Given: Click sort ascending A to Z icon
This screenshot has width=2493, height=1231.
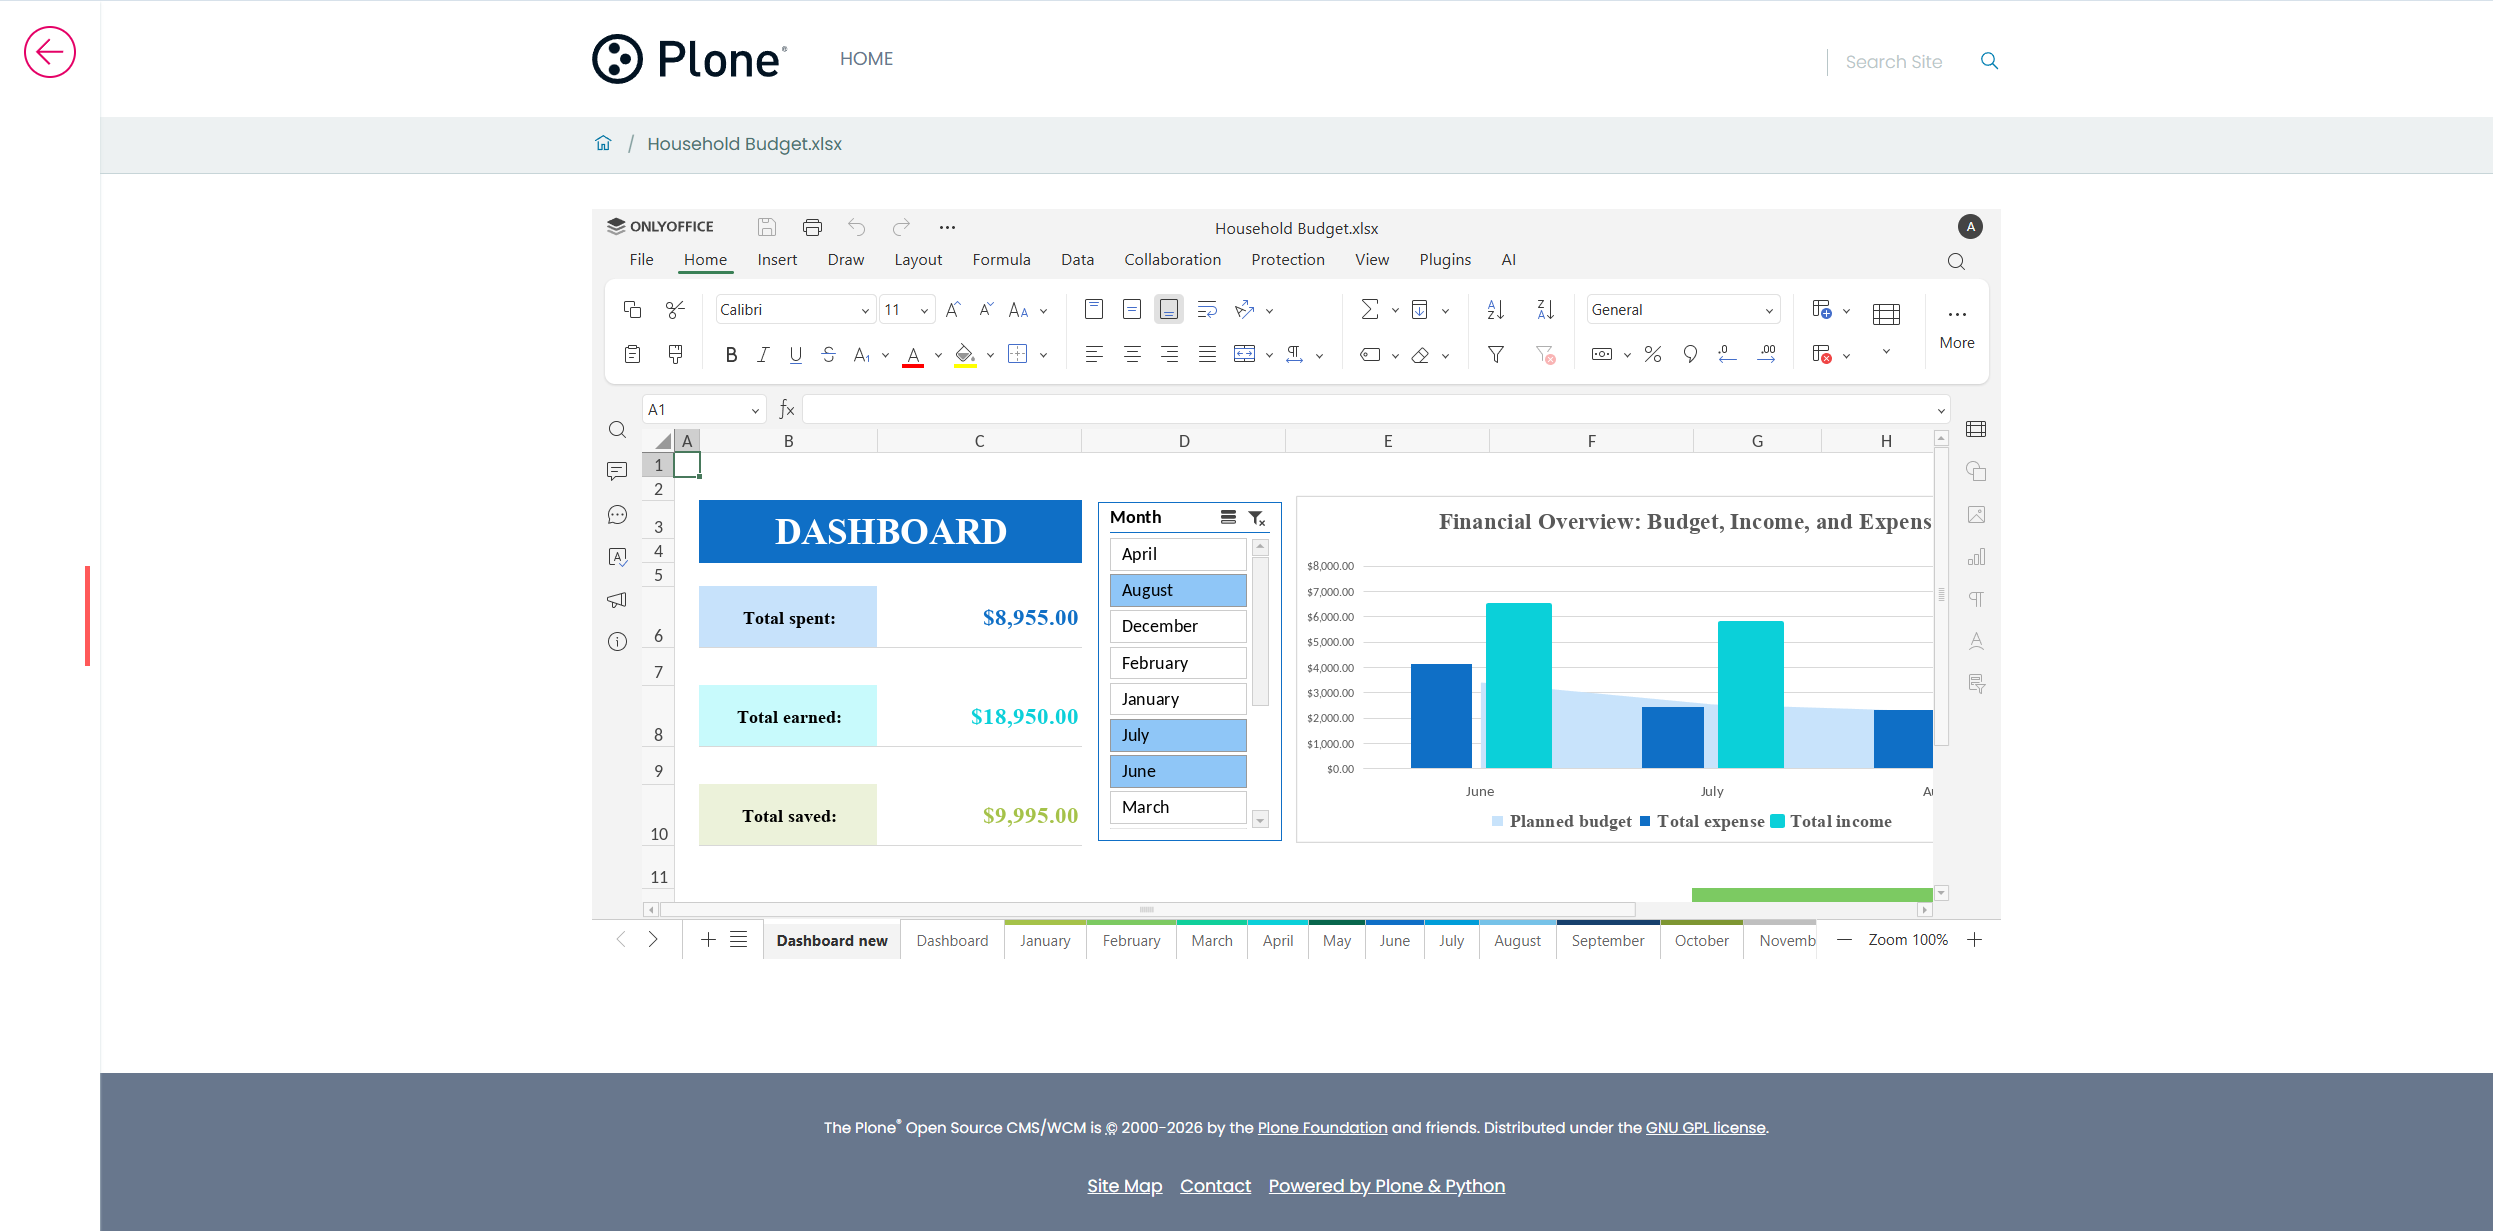Looking at the screenshot, I should coord(1496,309).
